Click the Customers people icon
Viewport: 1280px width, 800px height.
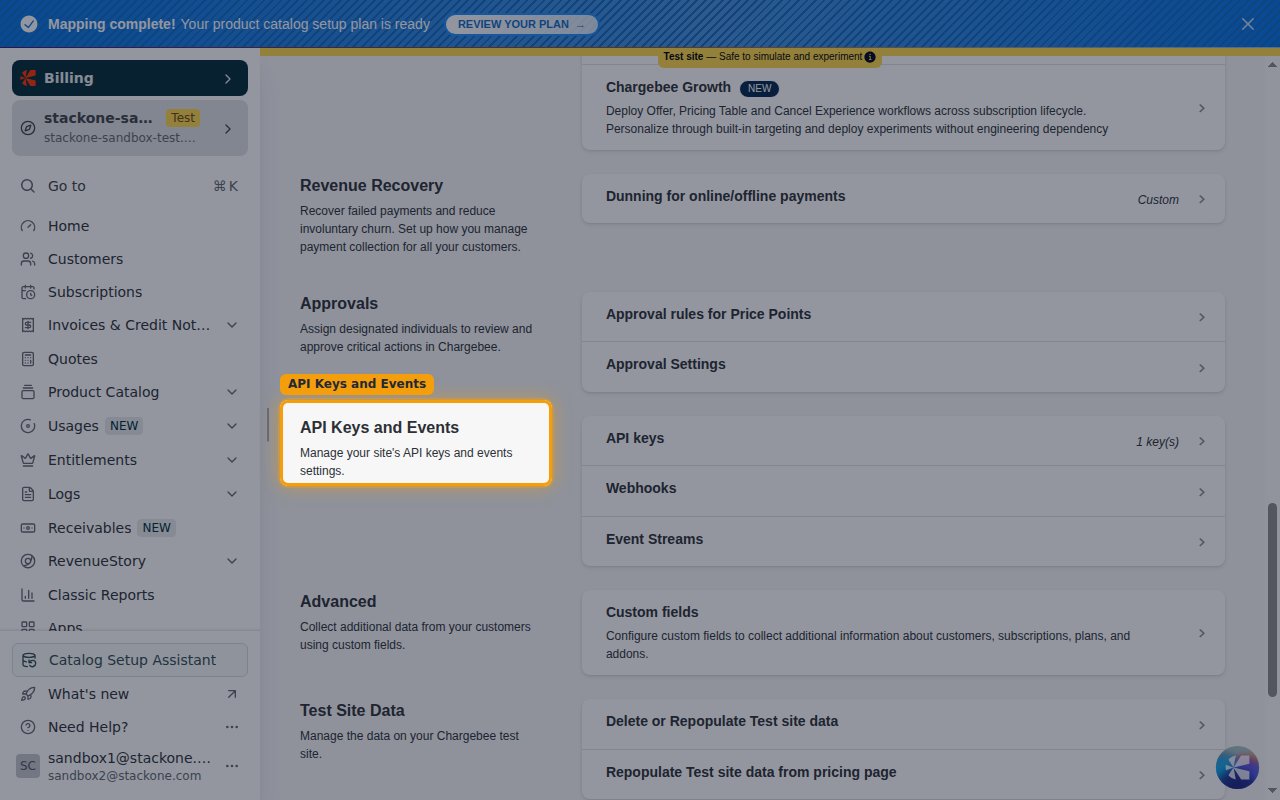pyautogui.click(x=28, y=259)
